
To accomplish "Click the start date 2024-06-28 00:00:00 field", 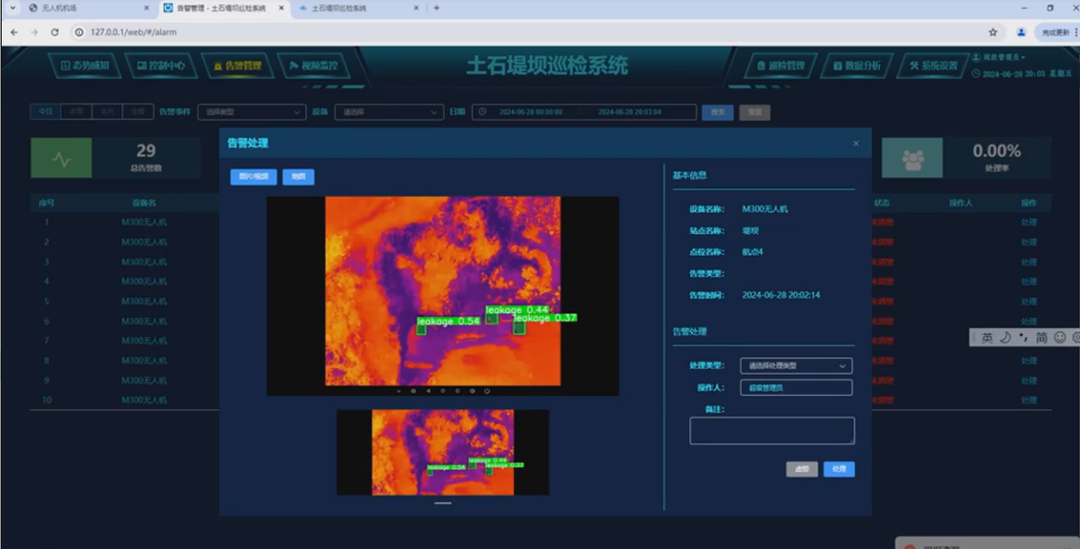I will (530, 112).
